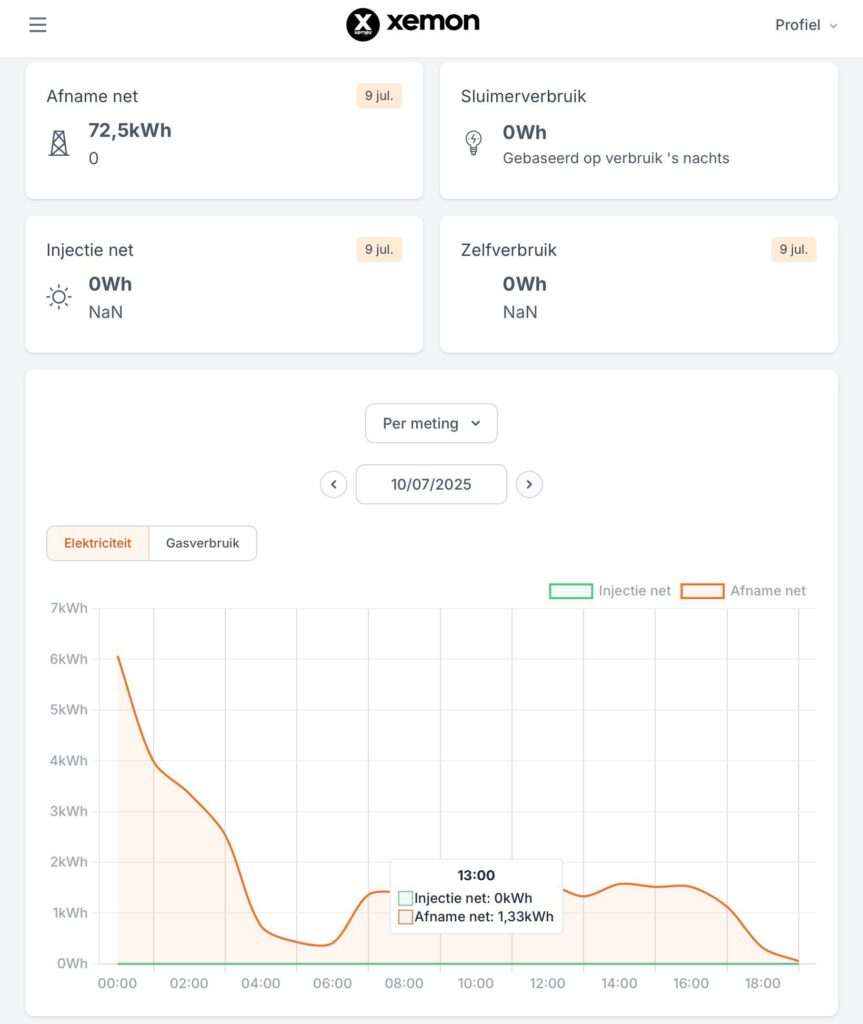
Task: Toggle Injectie net legend series
Action: click(610, 591)
